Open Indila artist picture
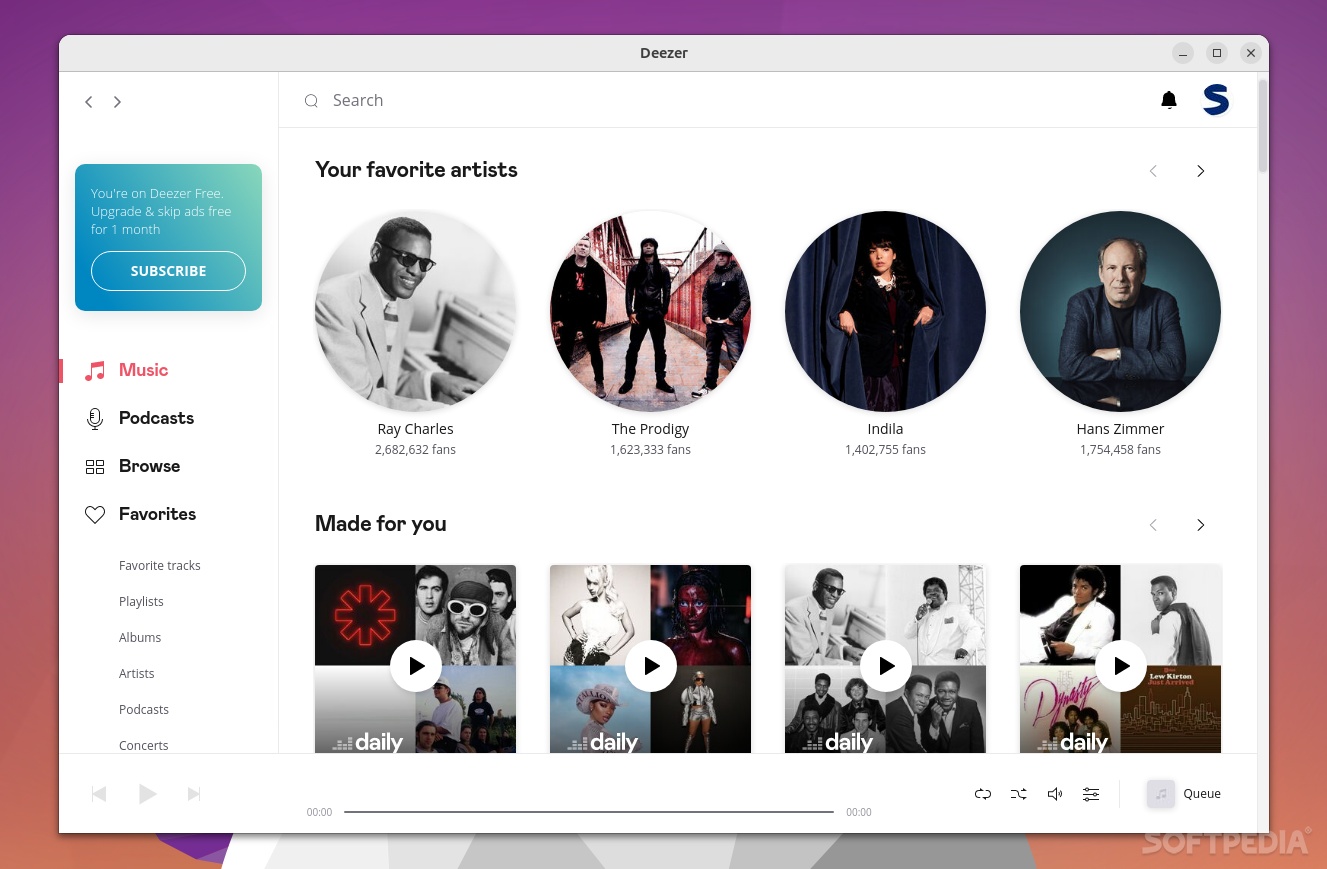This screenshot has width=1327, height=869. coord(886,311)
